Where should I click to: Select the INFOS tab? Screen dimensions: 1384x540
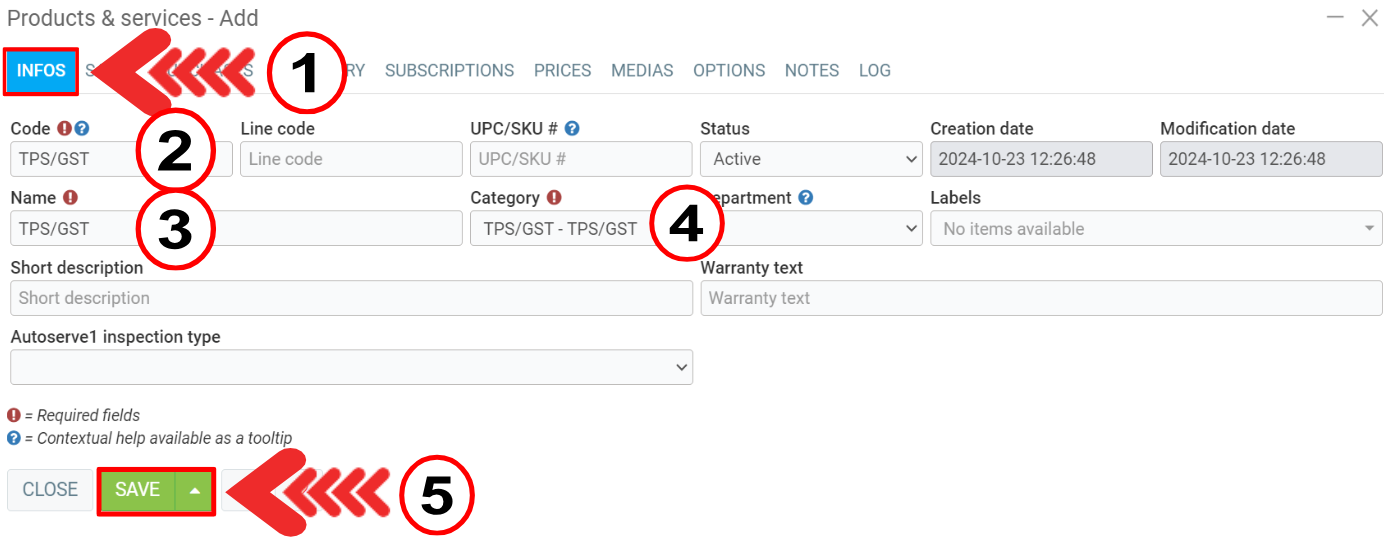coord(41,71)
